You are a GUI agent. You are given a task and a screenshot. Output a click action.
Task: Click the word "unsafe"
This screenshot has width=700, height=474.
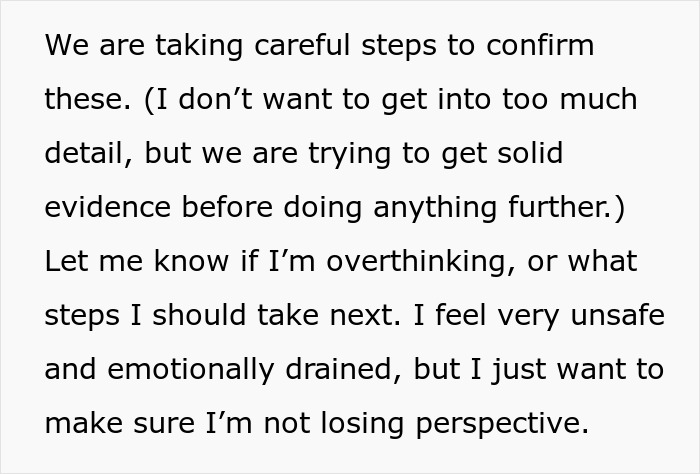(x=618, y=315)
